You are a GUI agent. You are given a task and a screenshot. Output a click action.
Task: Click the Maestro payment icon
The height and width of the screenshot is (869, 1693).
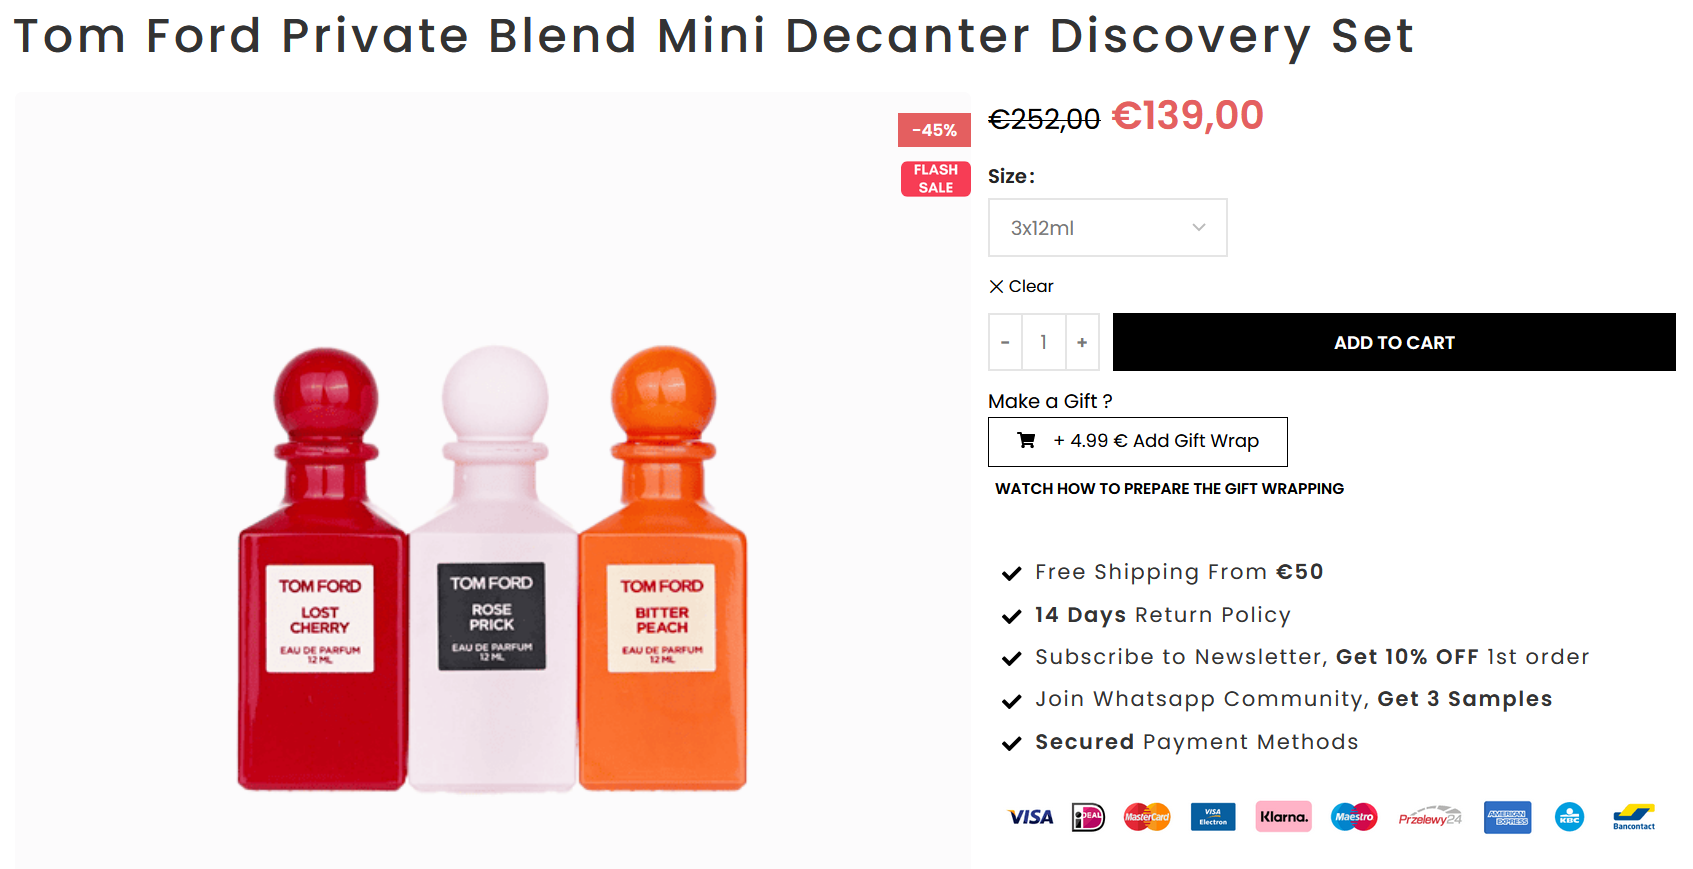[x=1355, y=817]
